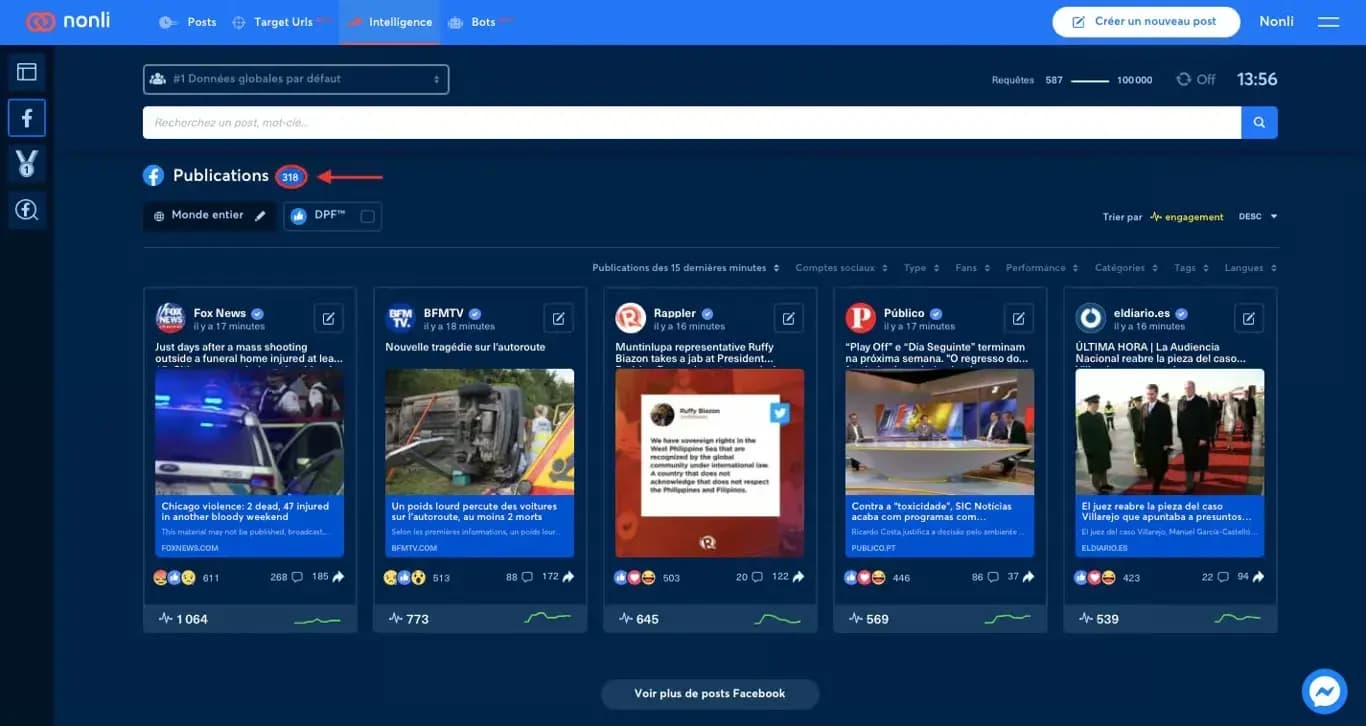This screenshot has width=1366, height=726.
Task: Click the 645 engagement score
Action: pyautogui.click(x=638, y=619)
